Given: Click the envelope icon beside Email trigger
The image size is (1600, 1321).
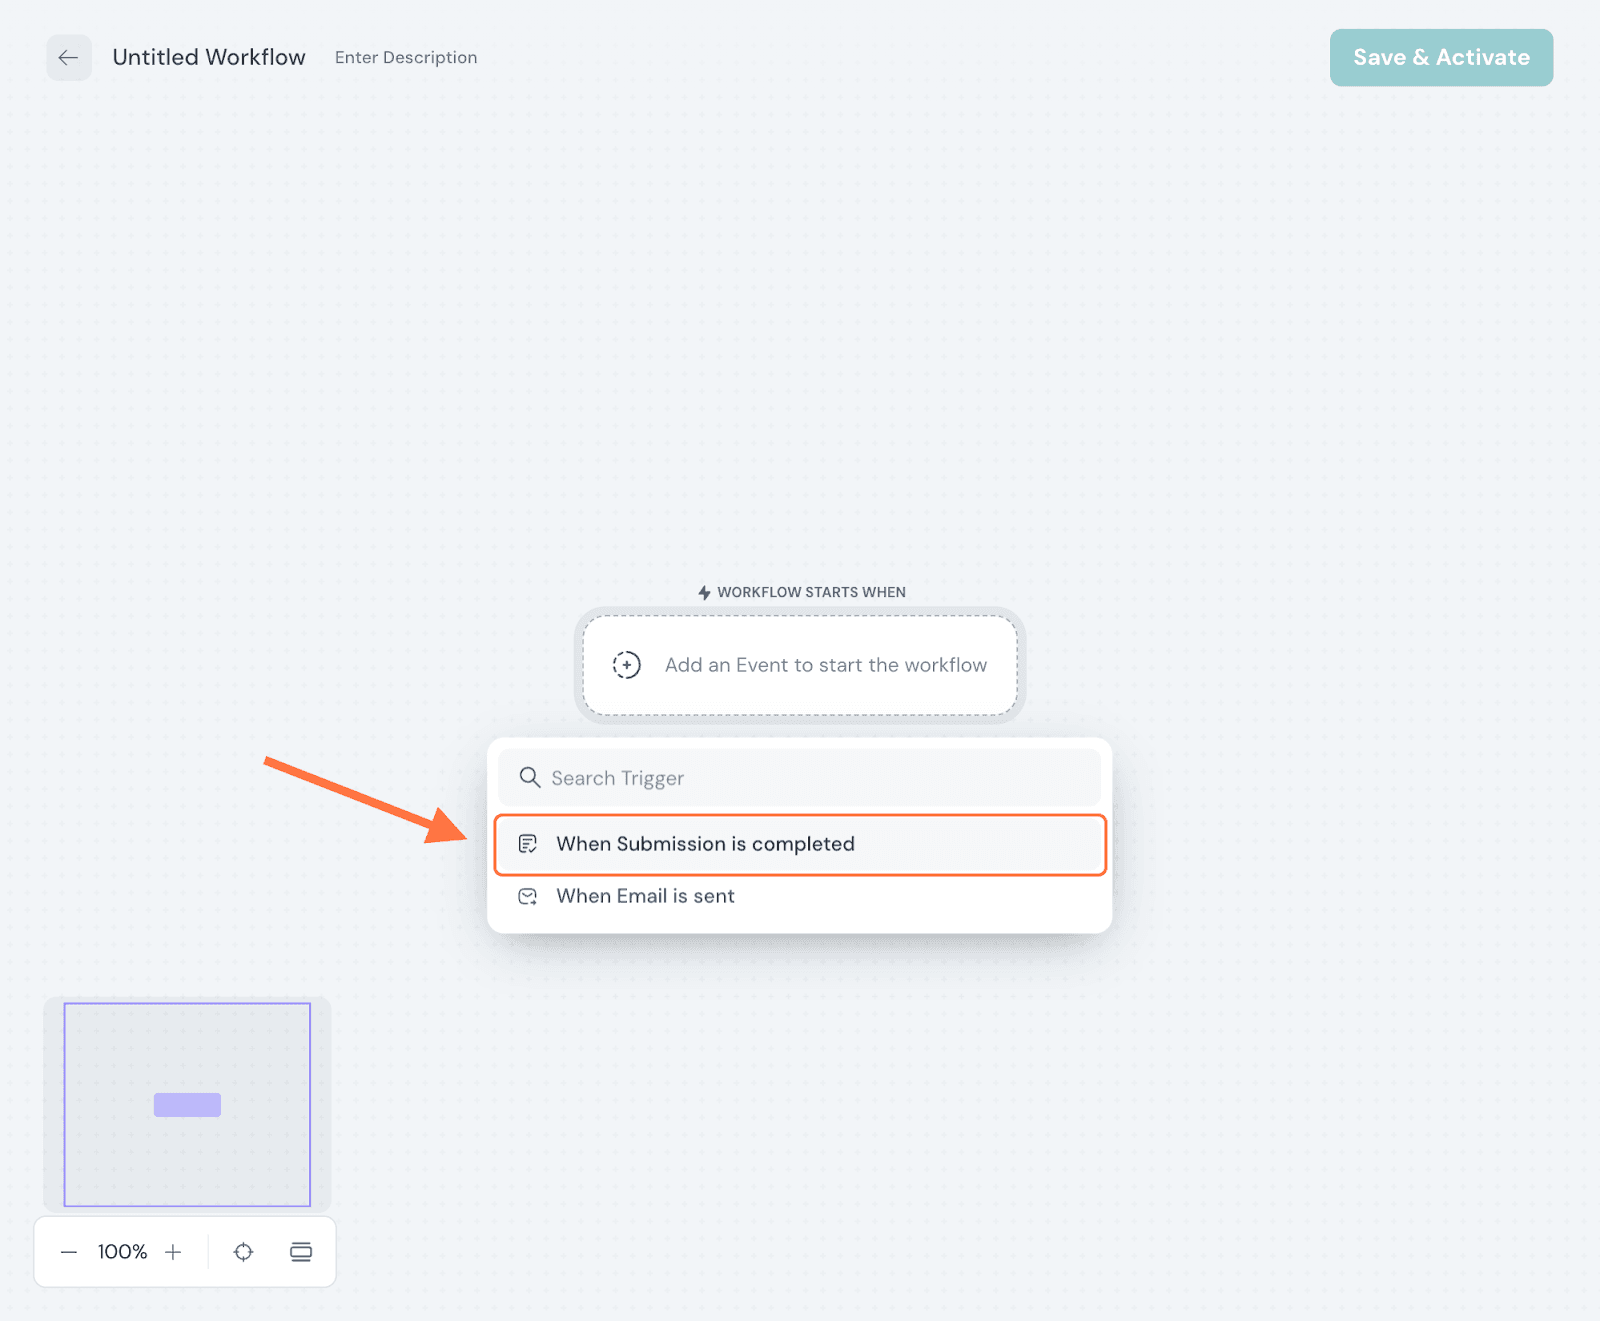Looking at the screenshot, I should pyautogui.click(x=528, y=896).
